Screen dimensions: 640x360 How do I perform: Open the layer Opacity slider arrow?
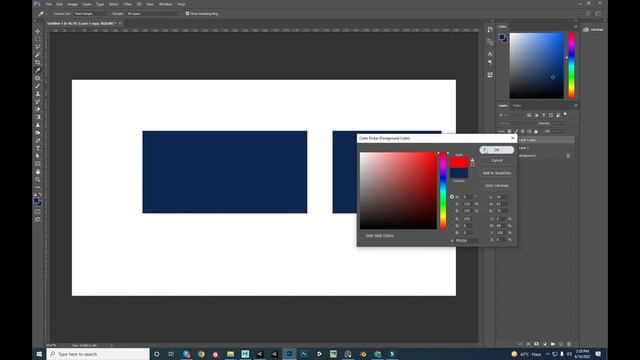coord(564,123)
